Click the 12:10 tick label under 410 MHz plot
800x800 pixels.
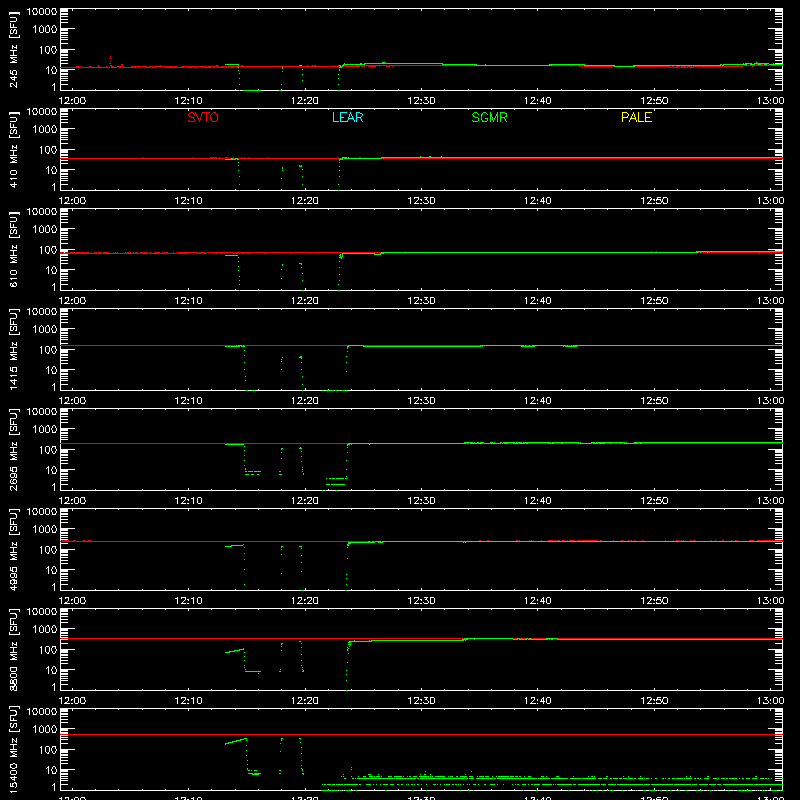tap(188, 201)
